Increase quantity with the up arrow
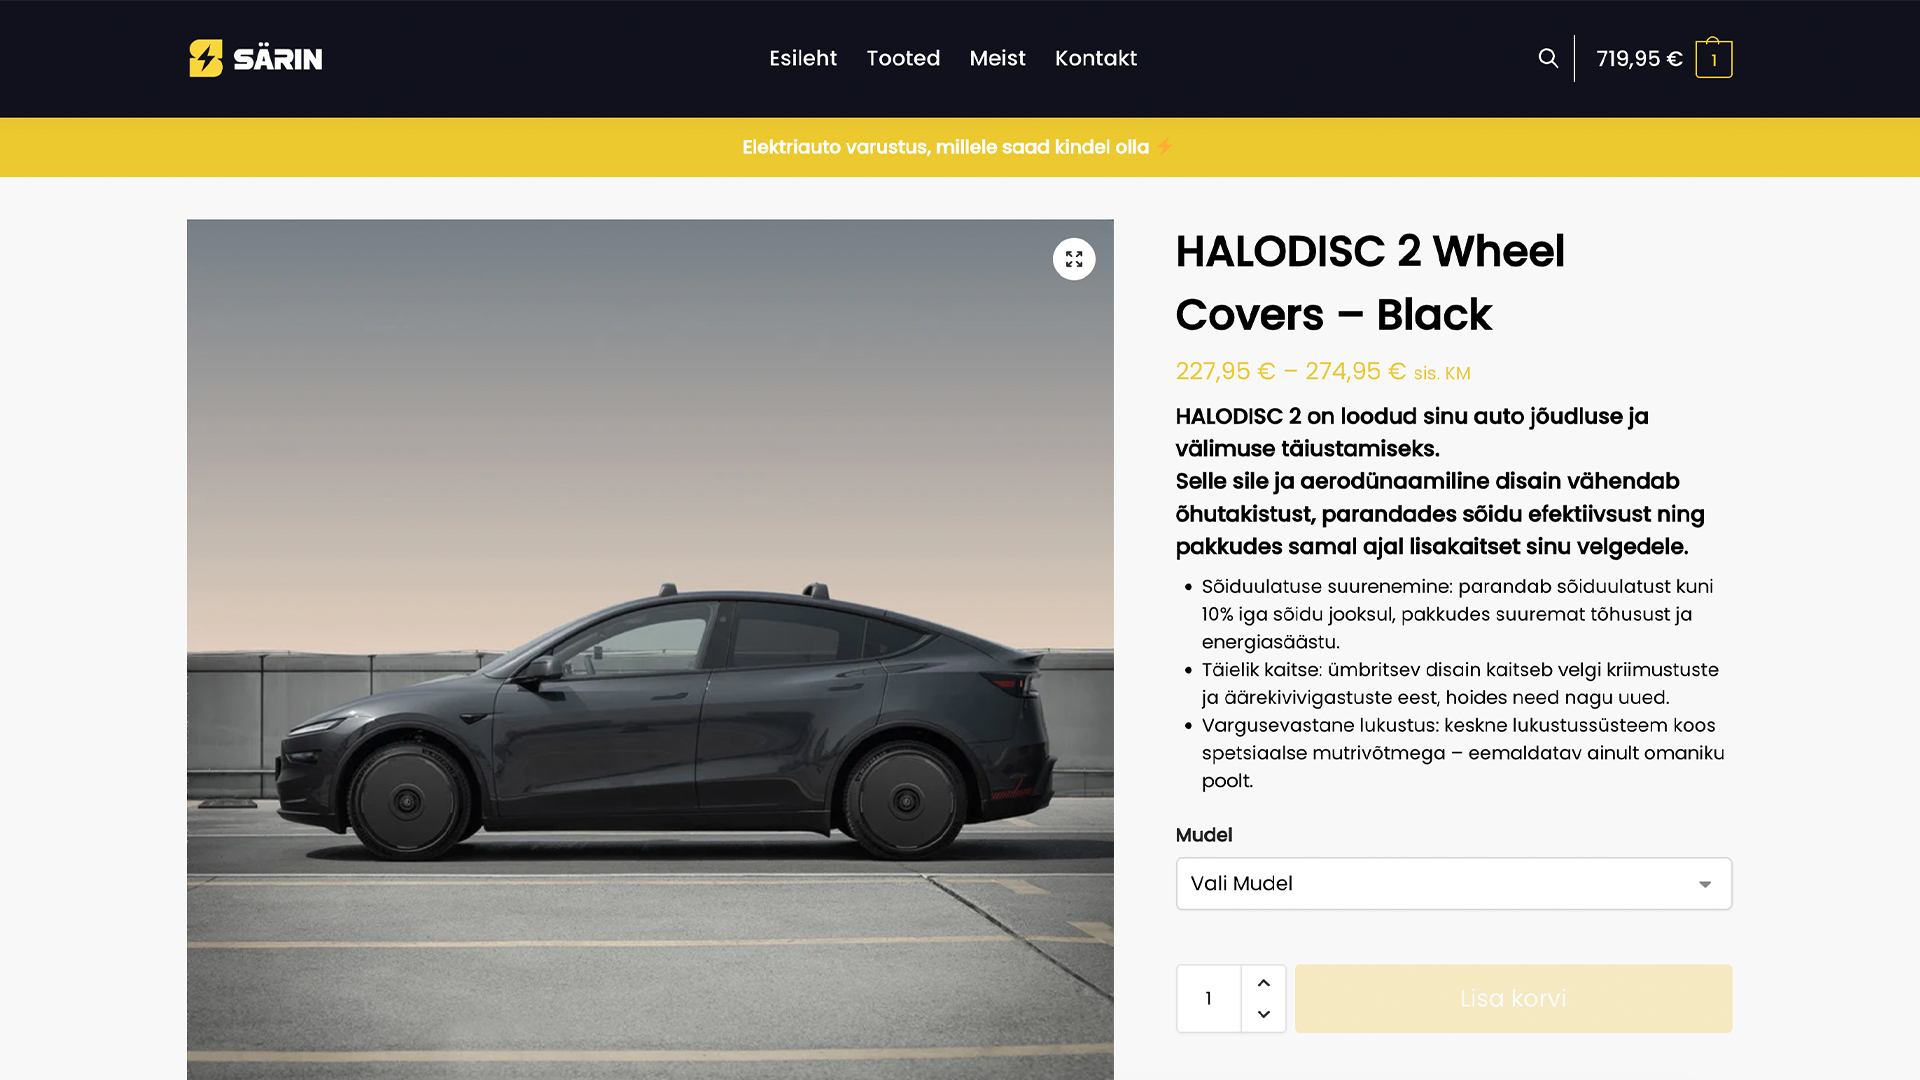Image resolution: width=1920 pixels, height=1080 pixels. point(1264,983)
